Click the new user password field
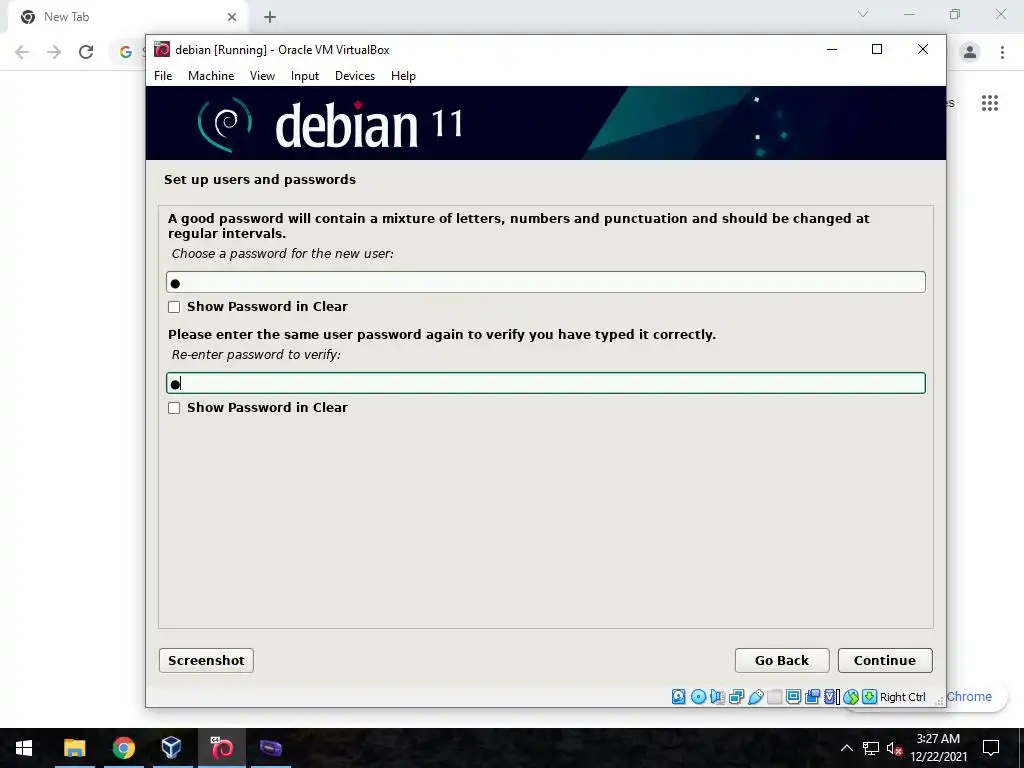Image resolution: width=1024 pixels, height=768 pixels. click(x=546, y=282)
